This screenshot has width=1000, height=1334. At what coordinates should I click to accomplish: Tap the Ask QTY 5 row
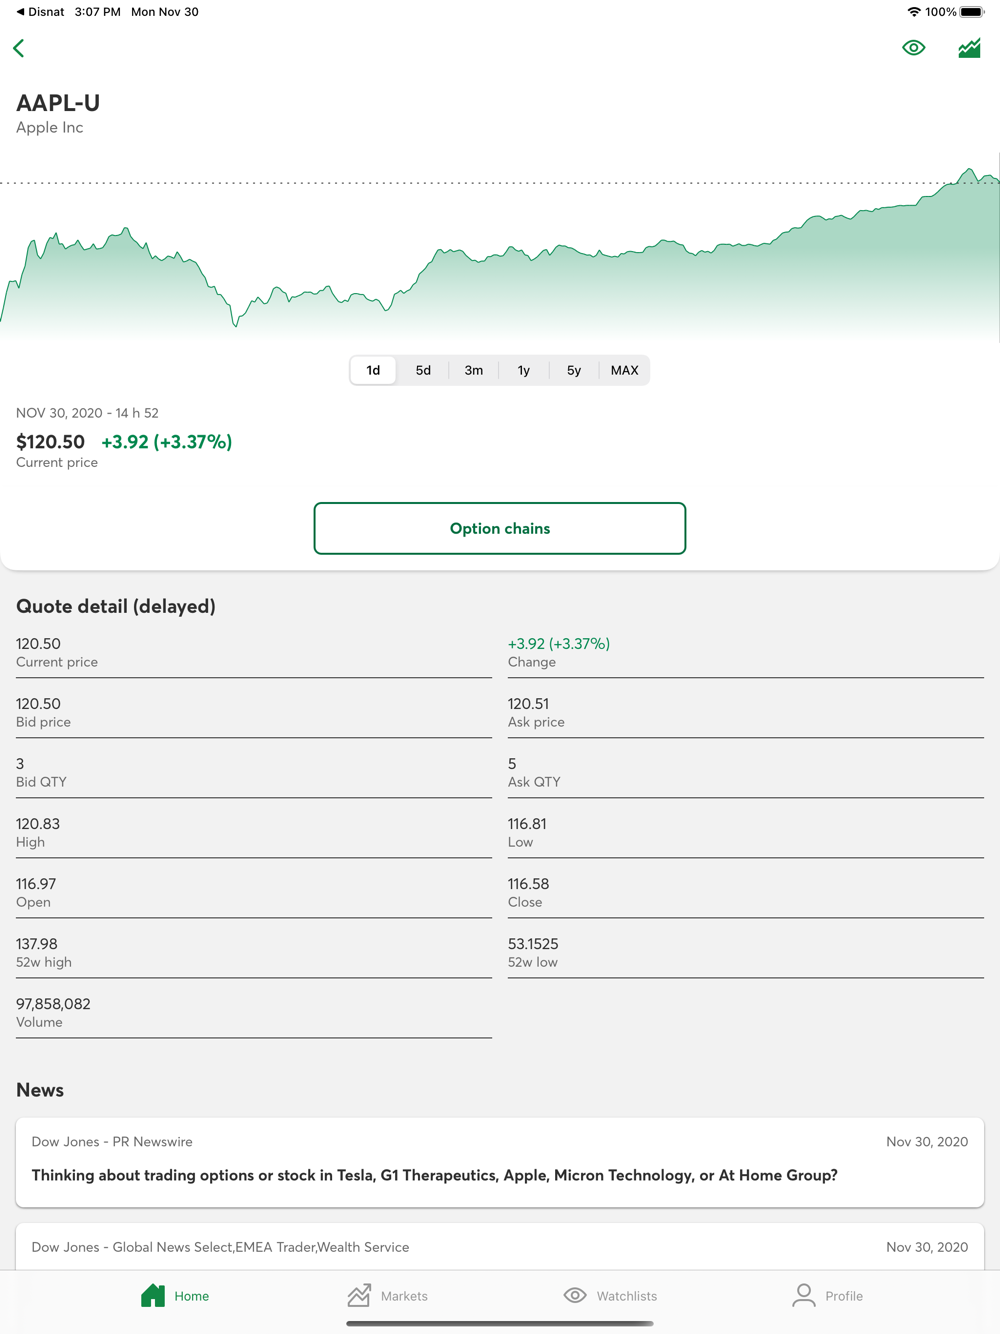coord(746,772)
